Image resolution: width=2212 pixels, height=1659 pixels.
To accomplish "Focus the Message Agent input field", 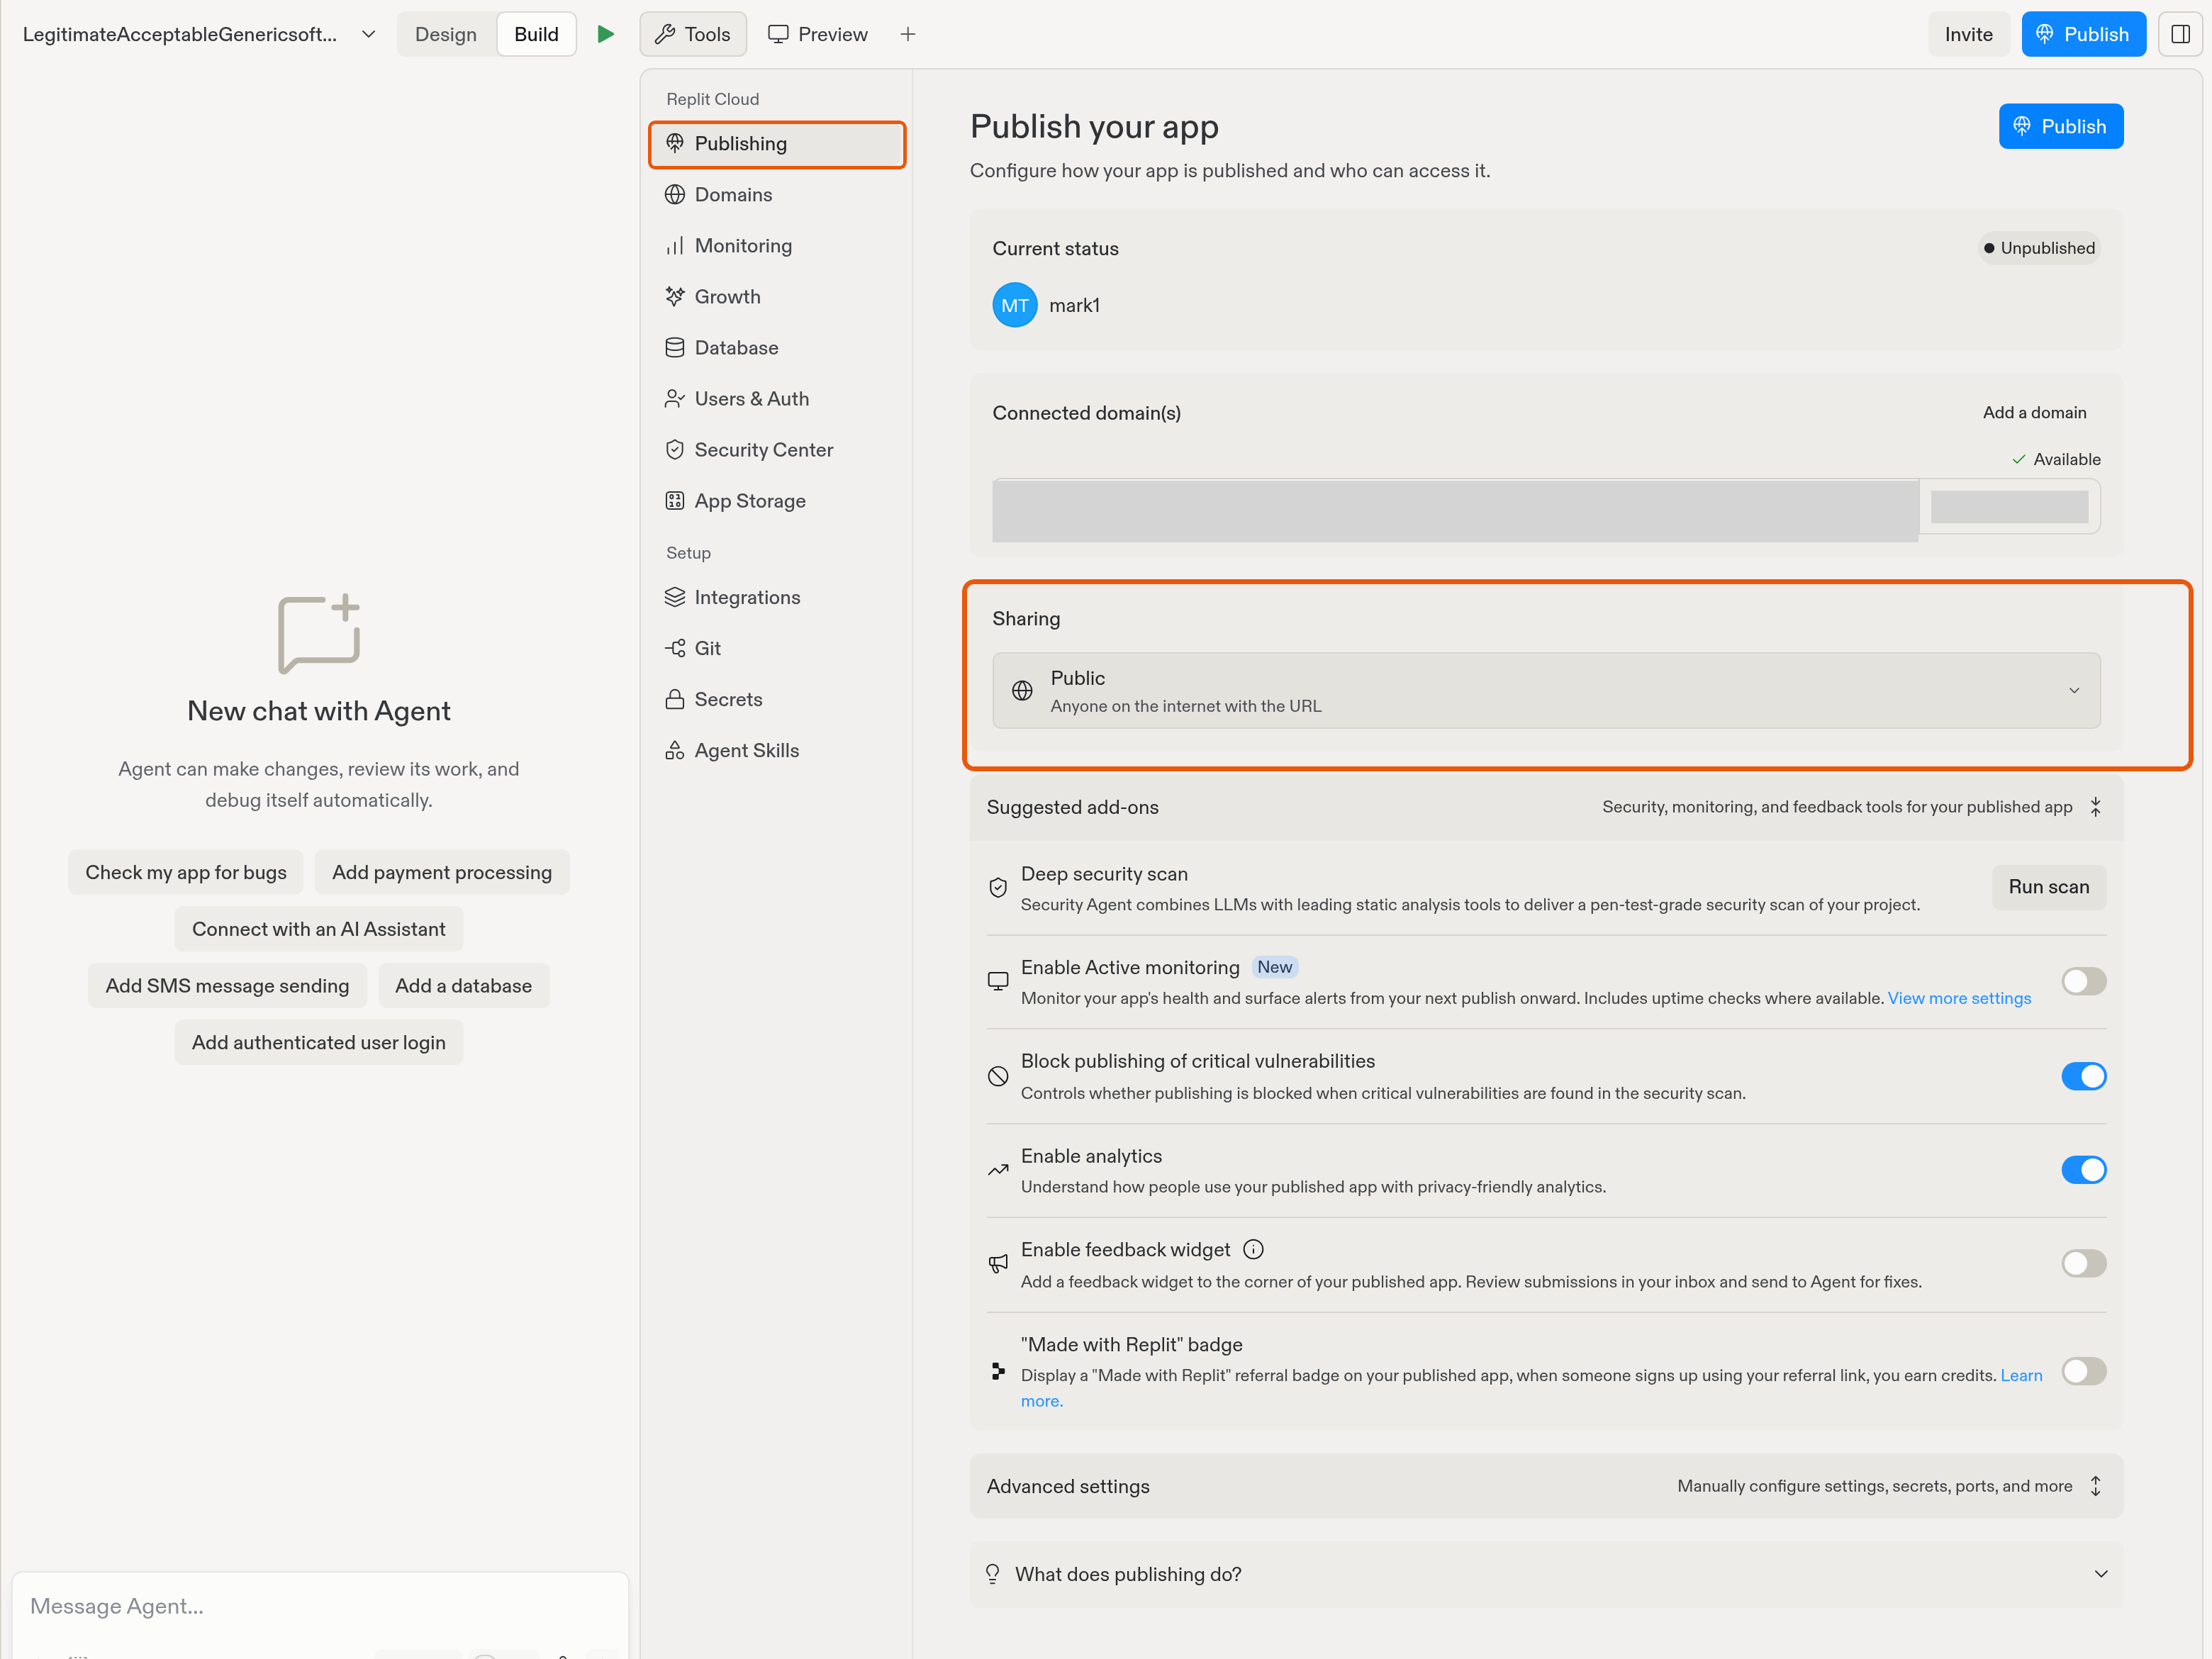I will (320, 1606).
